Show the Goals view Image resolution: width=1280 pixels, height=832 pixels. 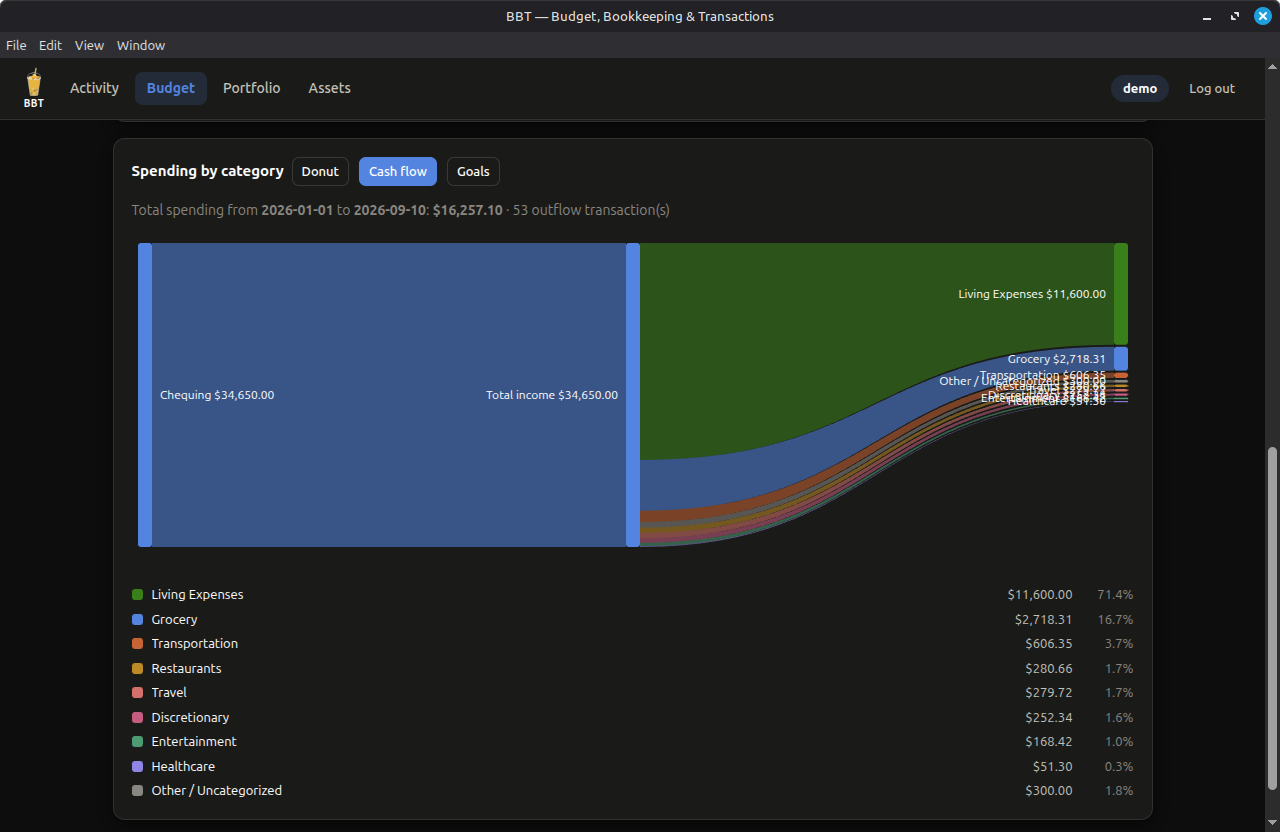pyautogui.click(x=473, y=171)
